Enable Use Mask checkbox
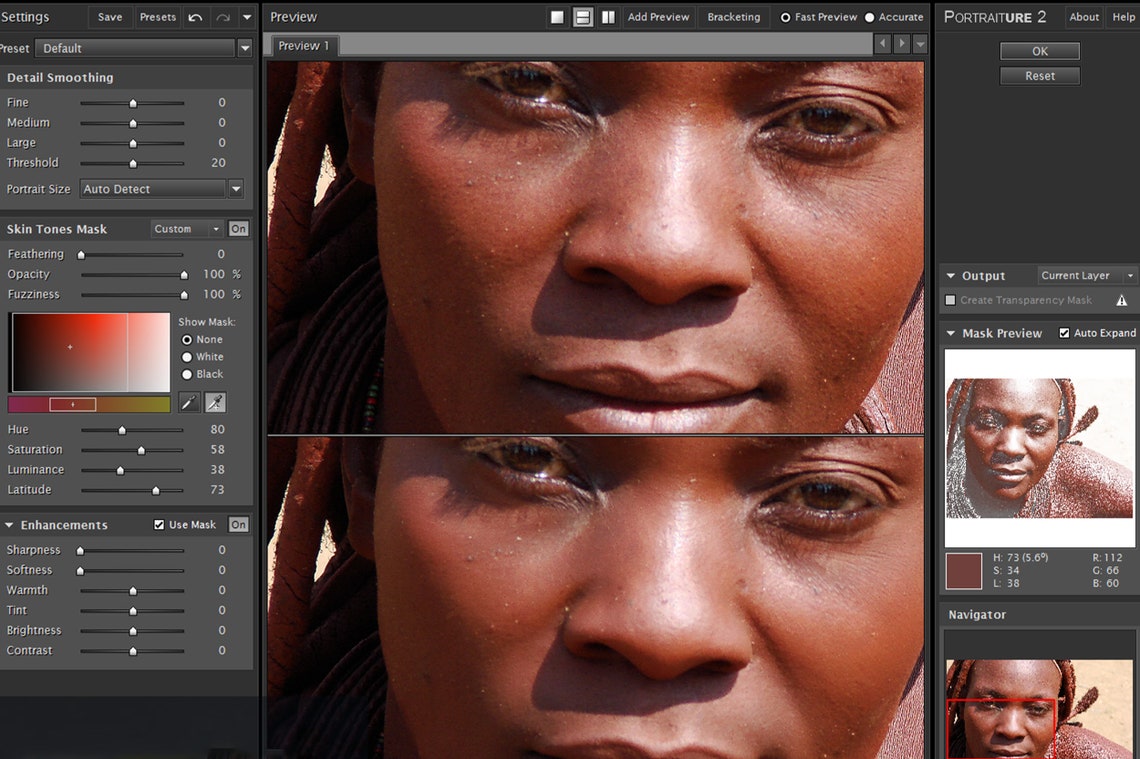This screenshot has width=1140, height=759. click(159, 525)
